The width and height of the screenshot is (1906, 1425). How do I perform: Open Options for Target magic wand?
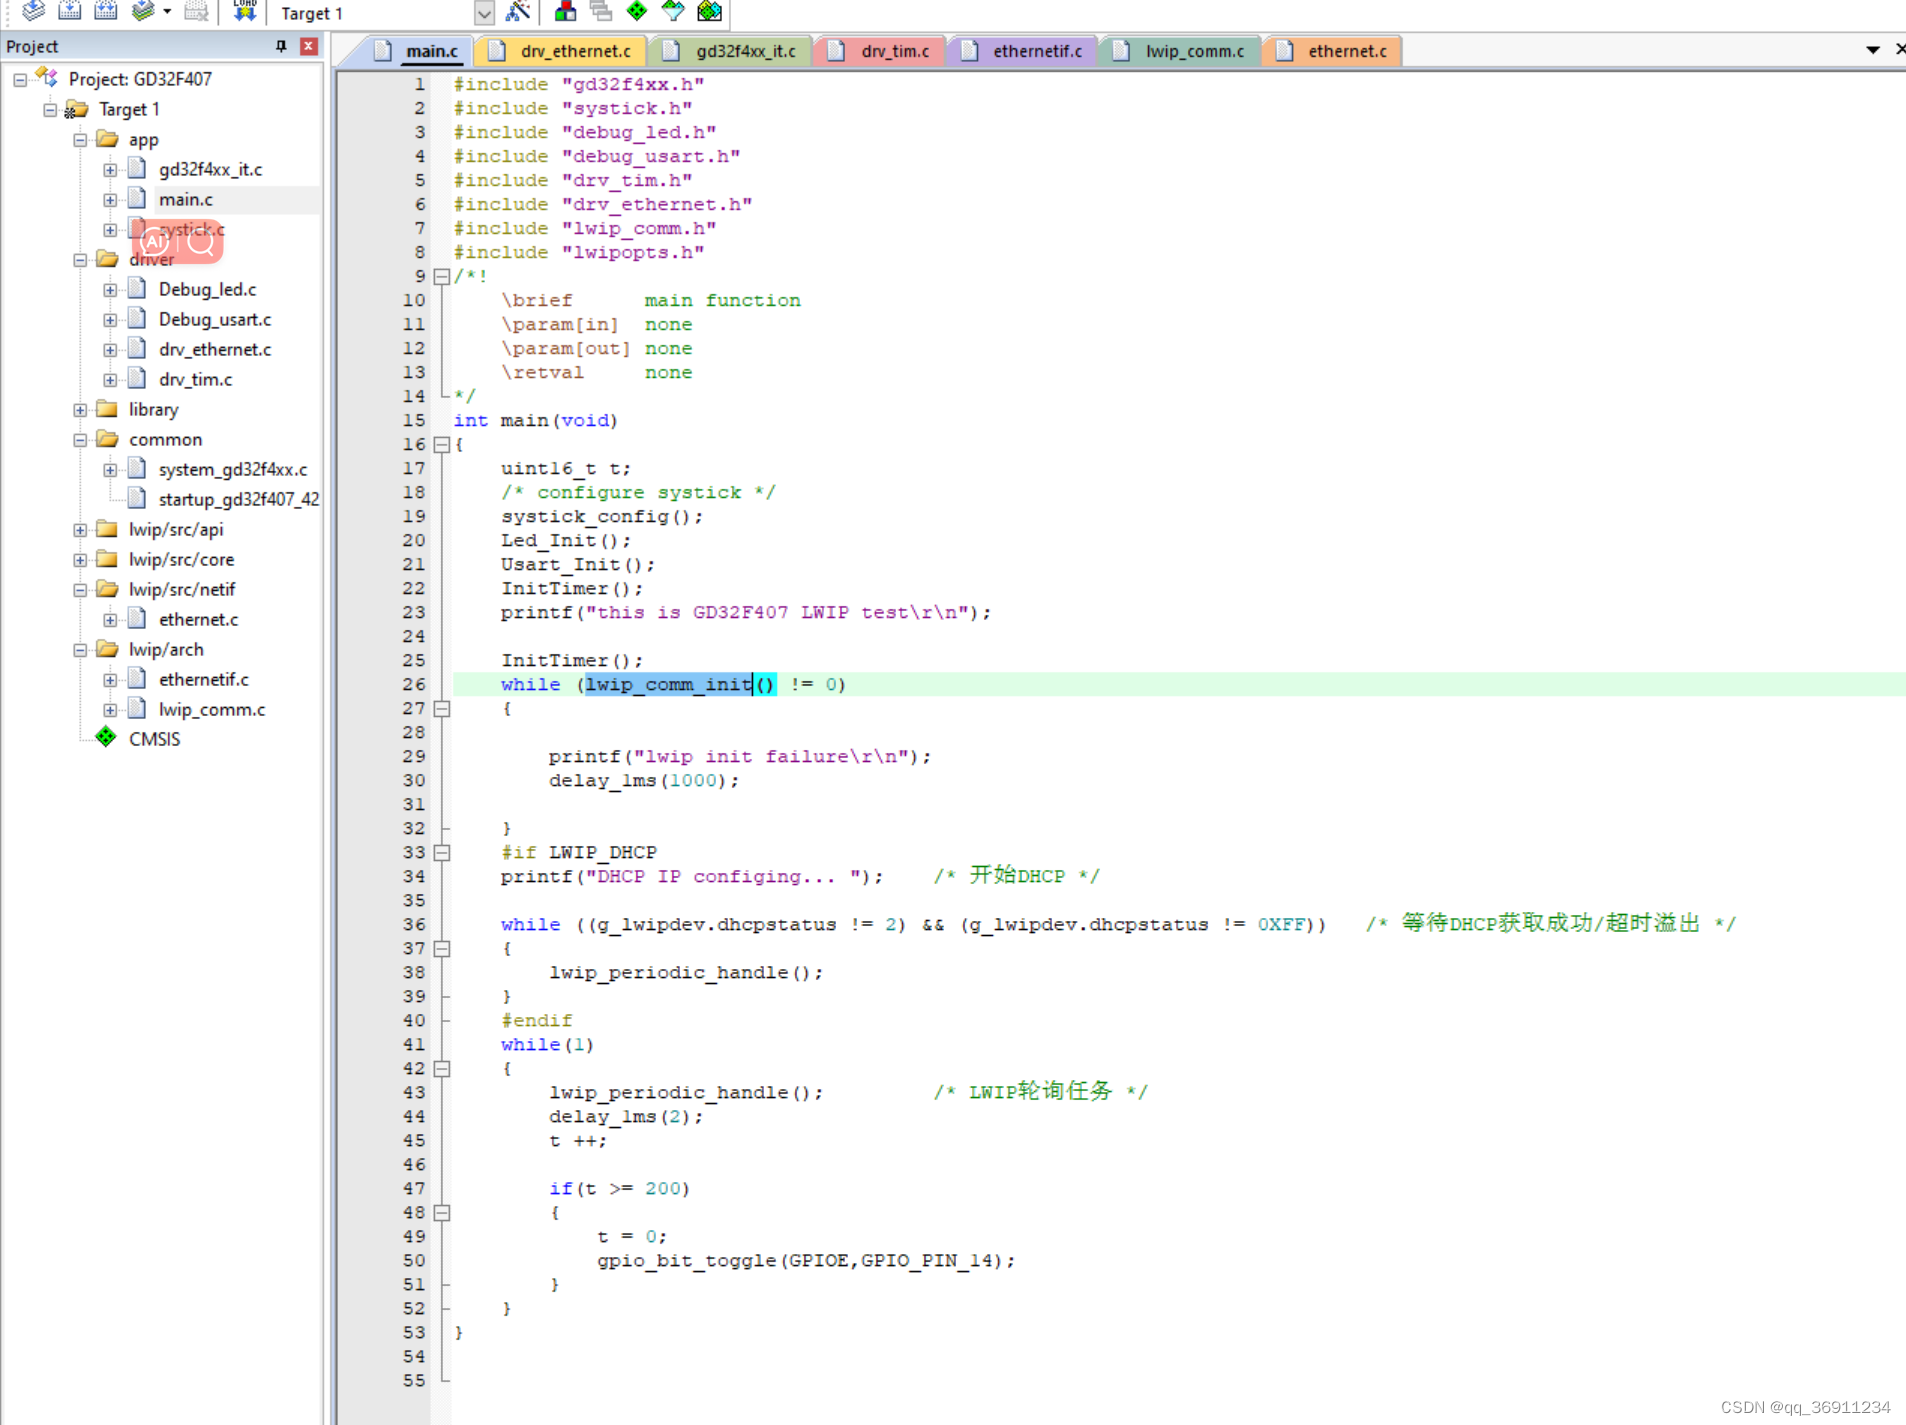click(520, 12)
